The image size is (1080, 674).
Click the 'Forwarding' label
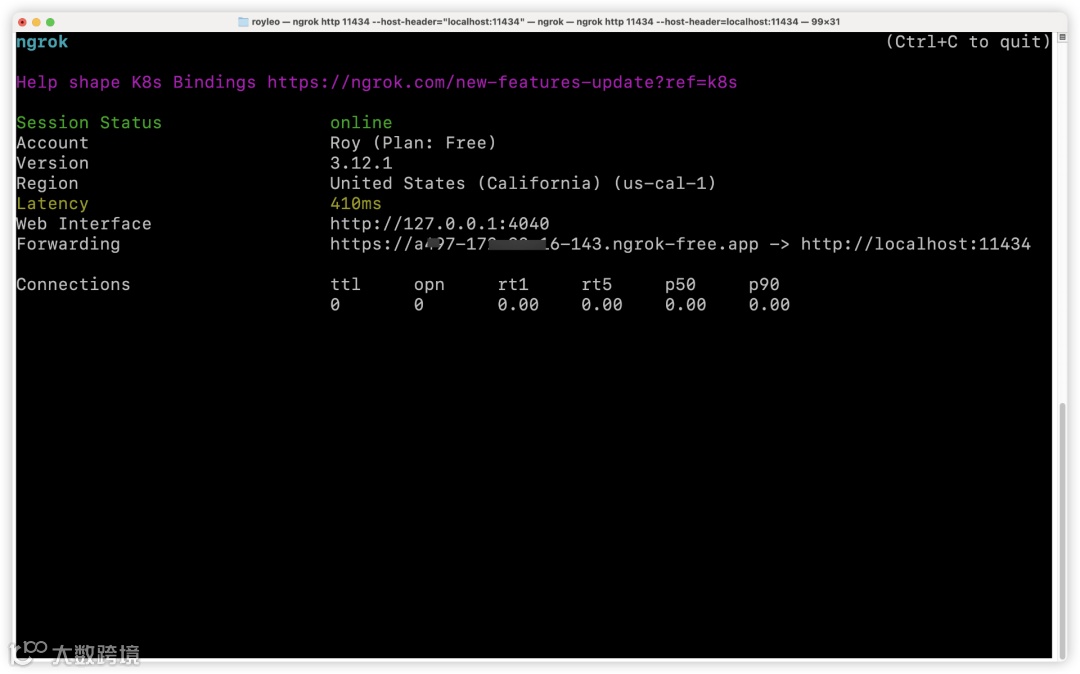[68, 244]
